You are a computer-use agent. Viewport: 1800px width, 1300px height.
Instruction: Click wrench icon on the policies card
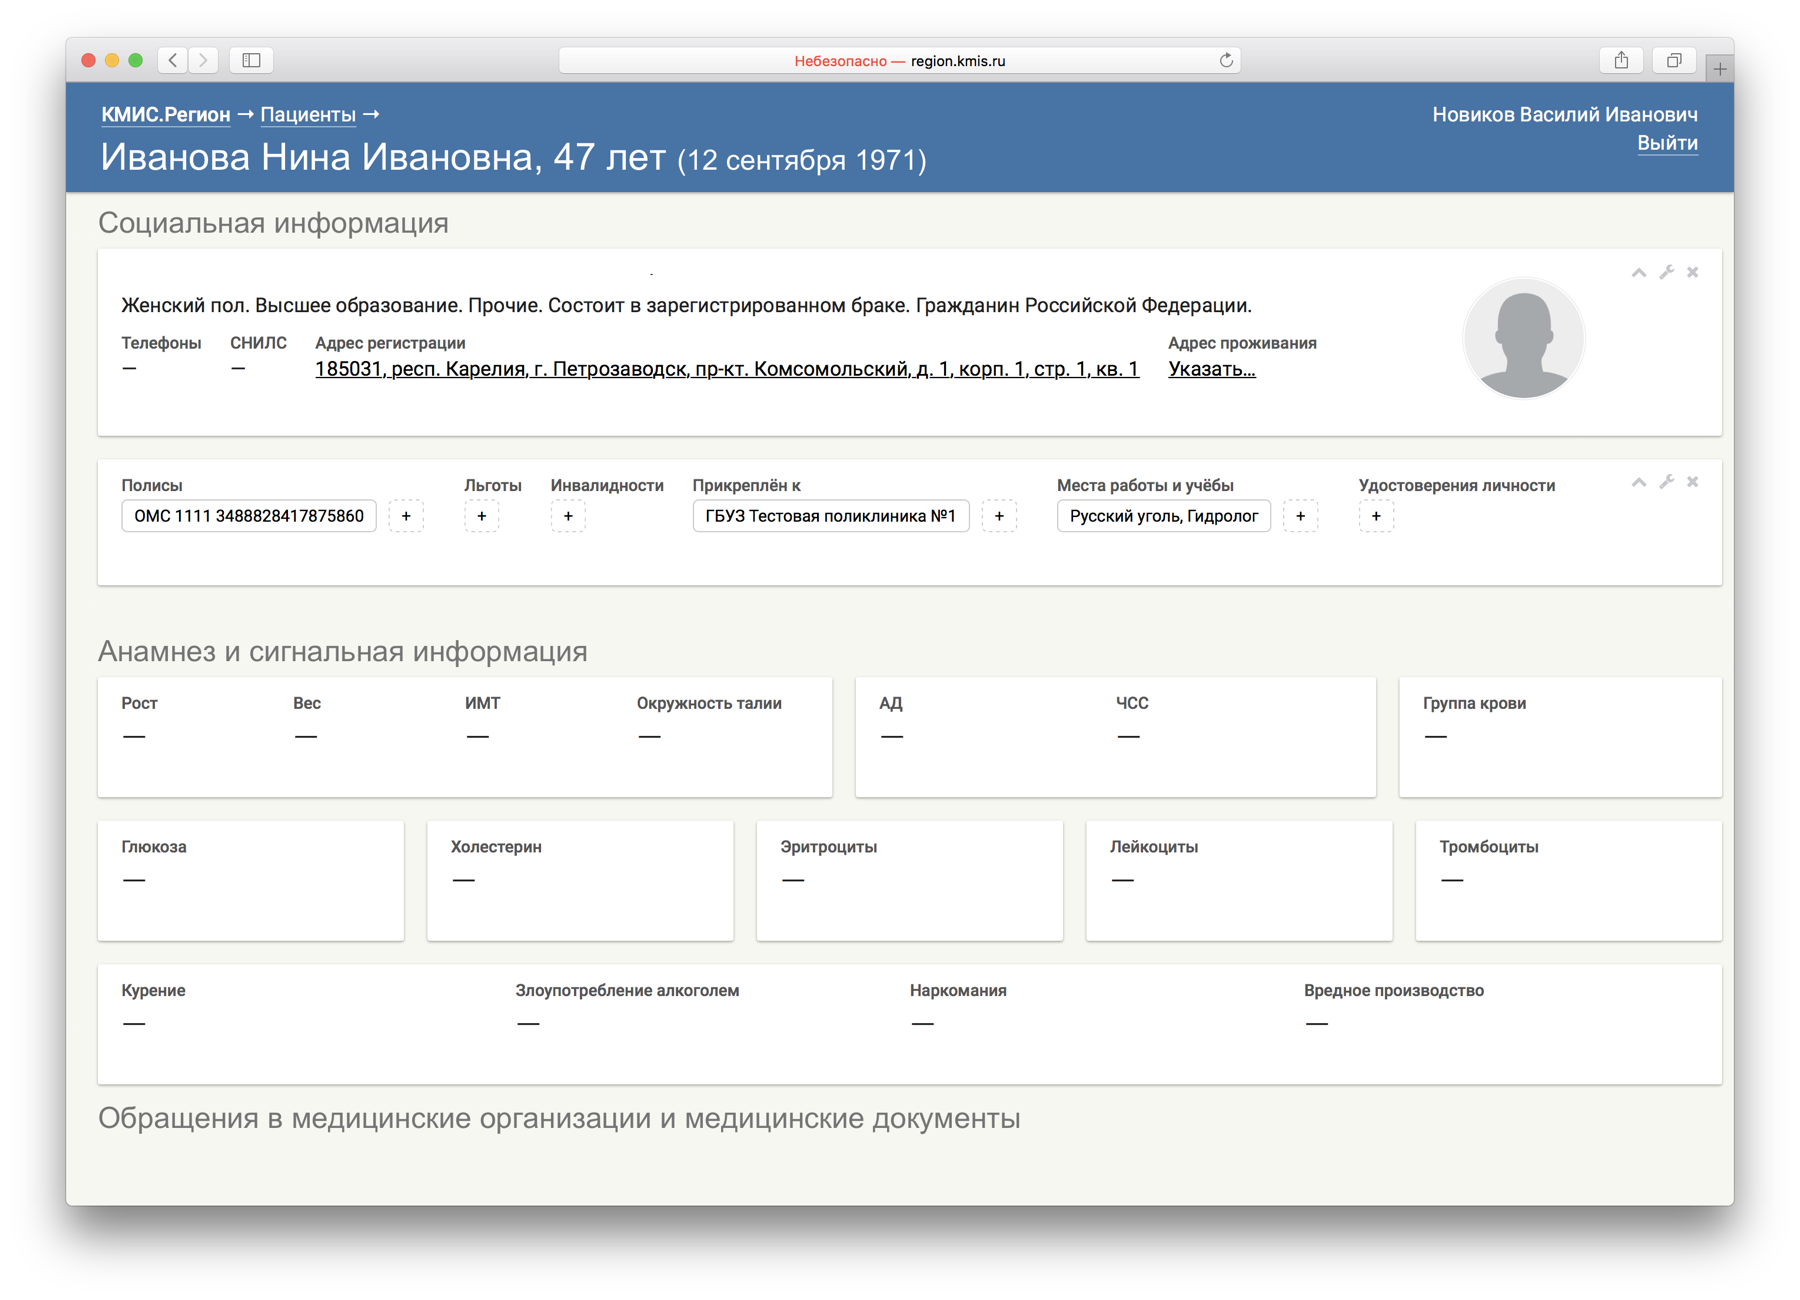pos(1666,483)
